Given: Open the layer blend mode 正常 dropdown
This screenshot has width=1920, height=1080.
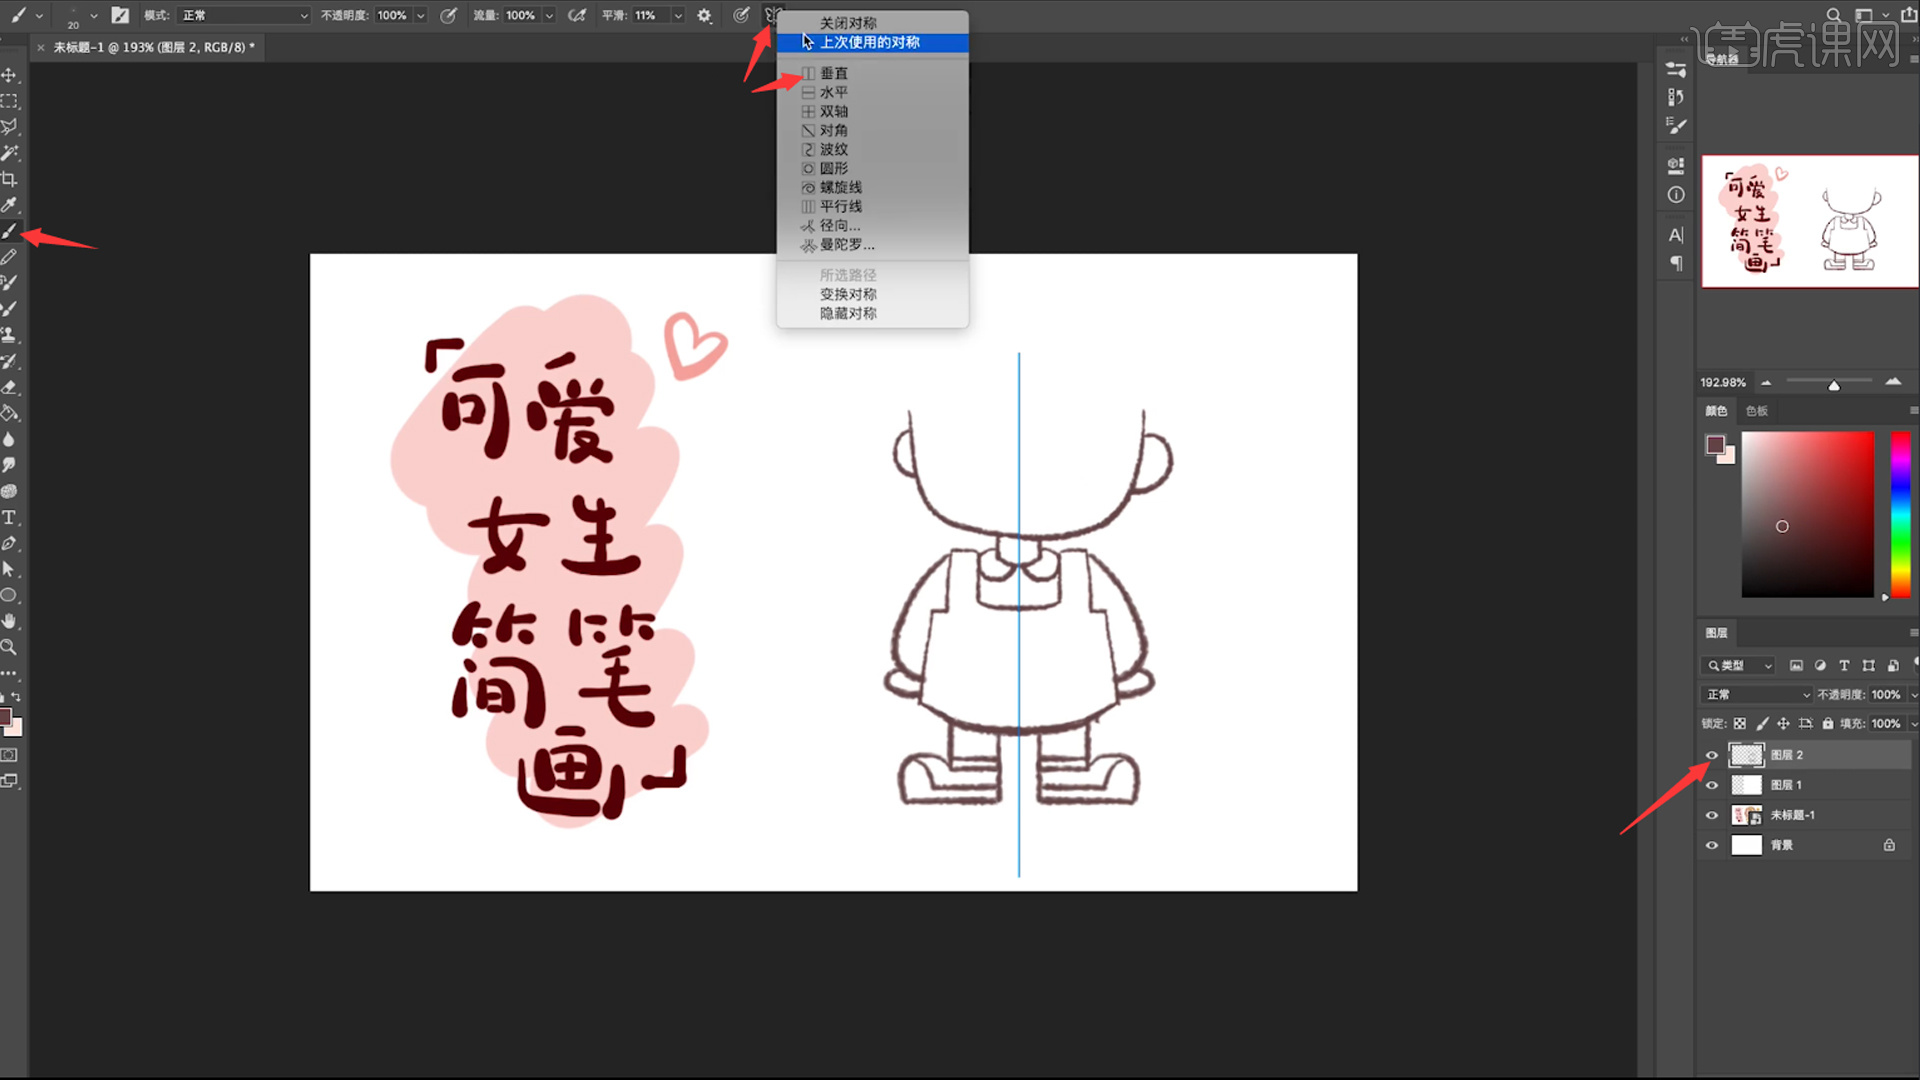Looking at the screenshot, I should (1756, 694).
